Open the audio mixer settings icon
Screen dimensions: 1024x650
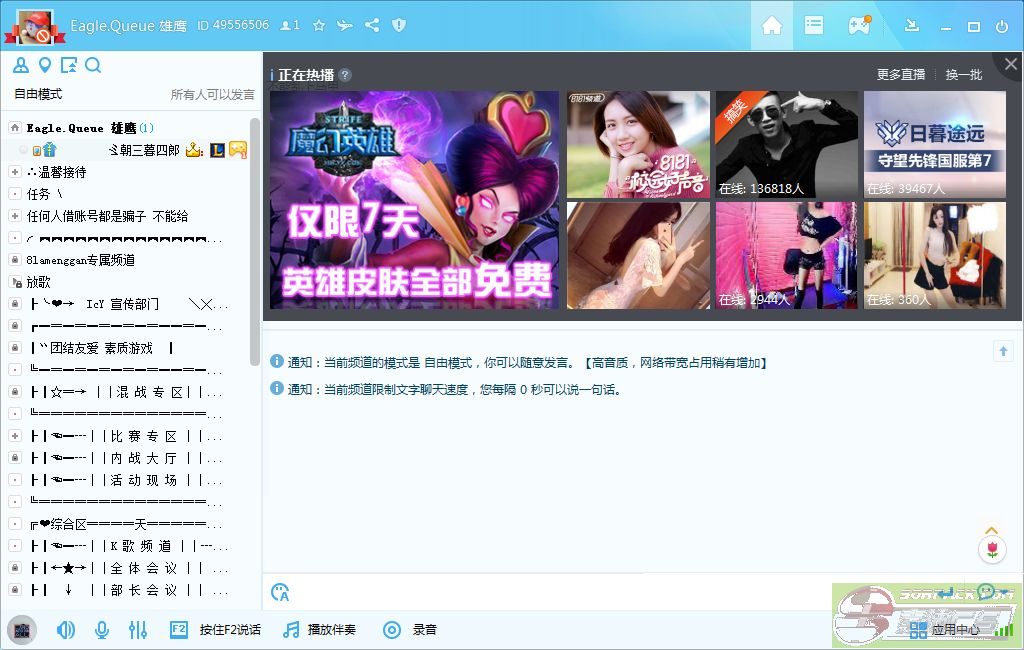[138, 630]
